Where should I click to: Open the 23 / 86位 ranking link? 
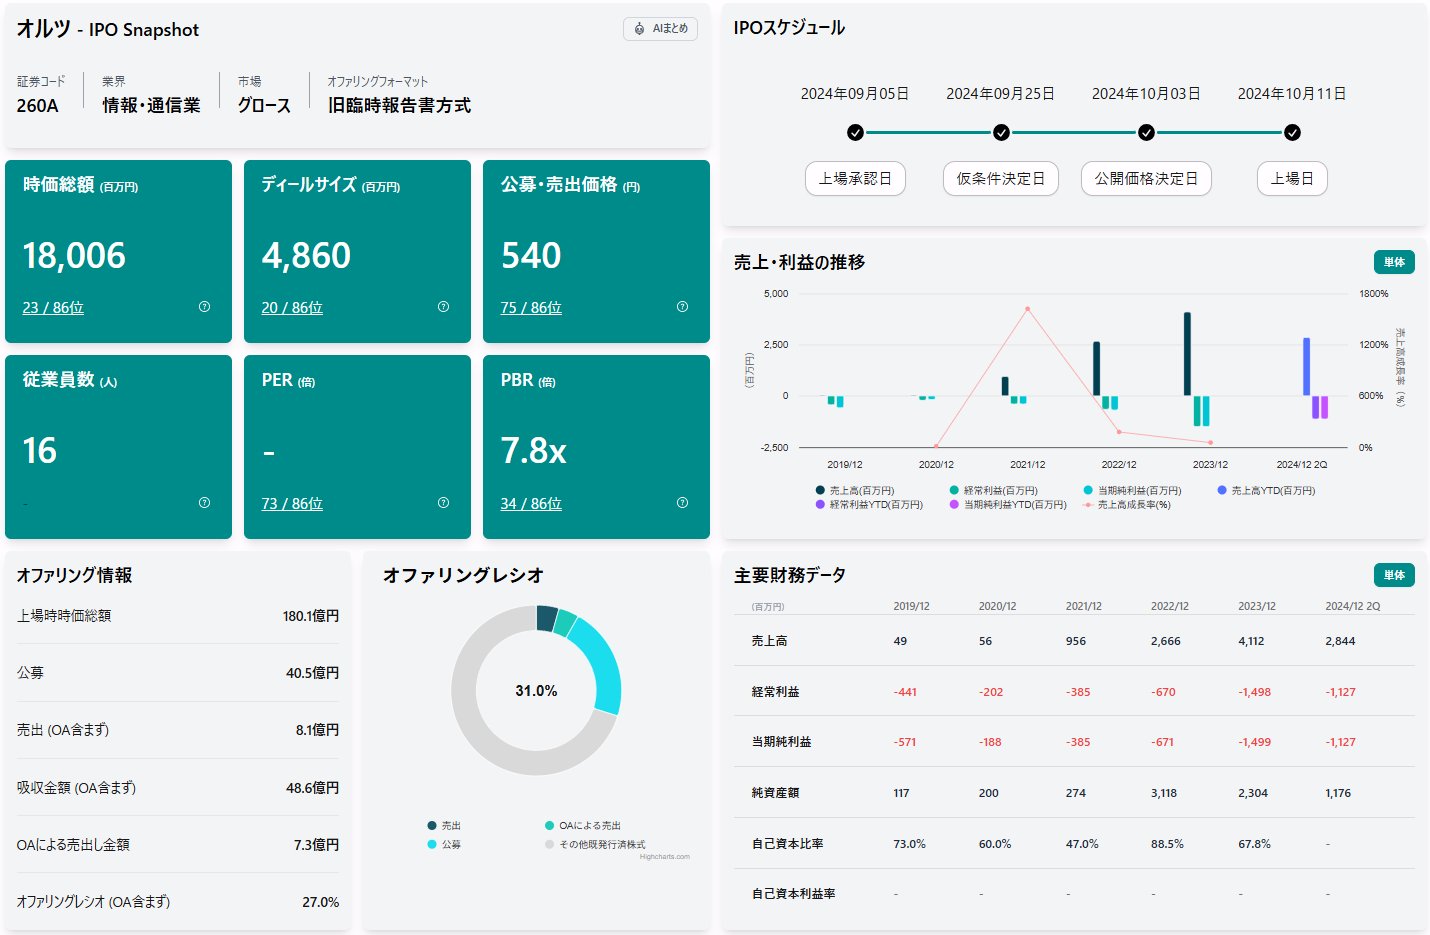(x=53, y=308)
